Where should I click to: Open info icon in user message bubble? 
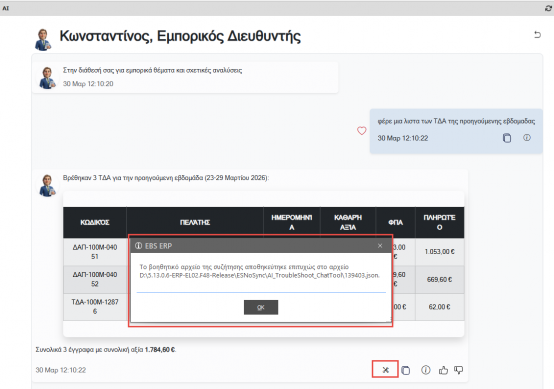(527, 138)
